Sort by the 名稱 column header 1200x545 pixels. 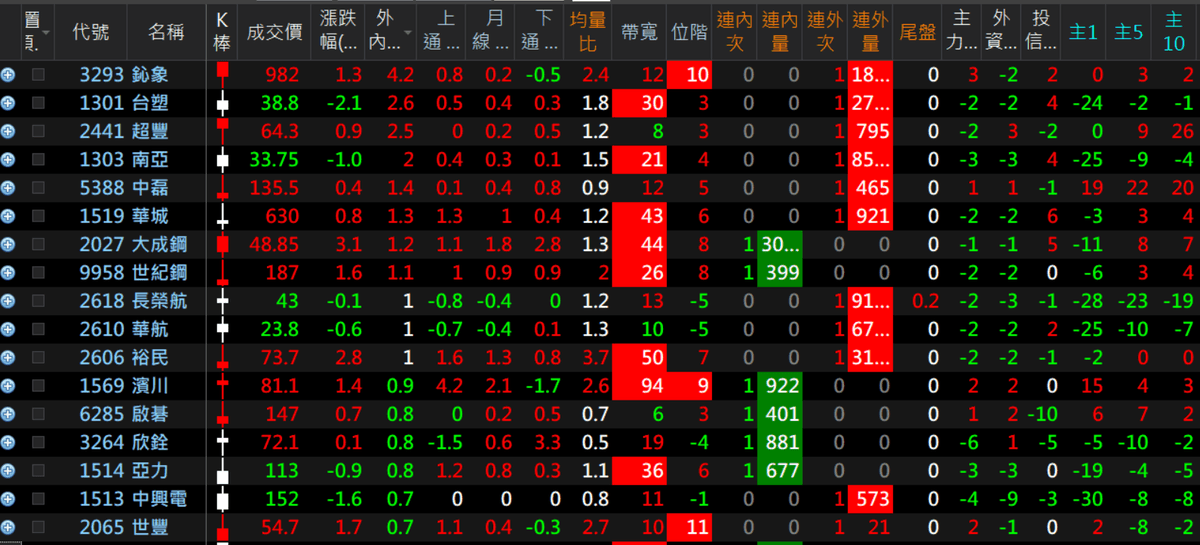pyautogui.click(x=166, y=31)
